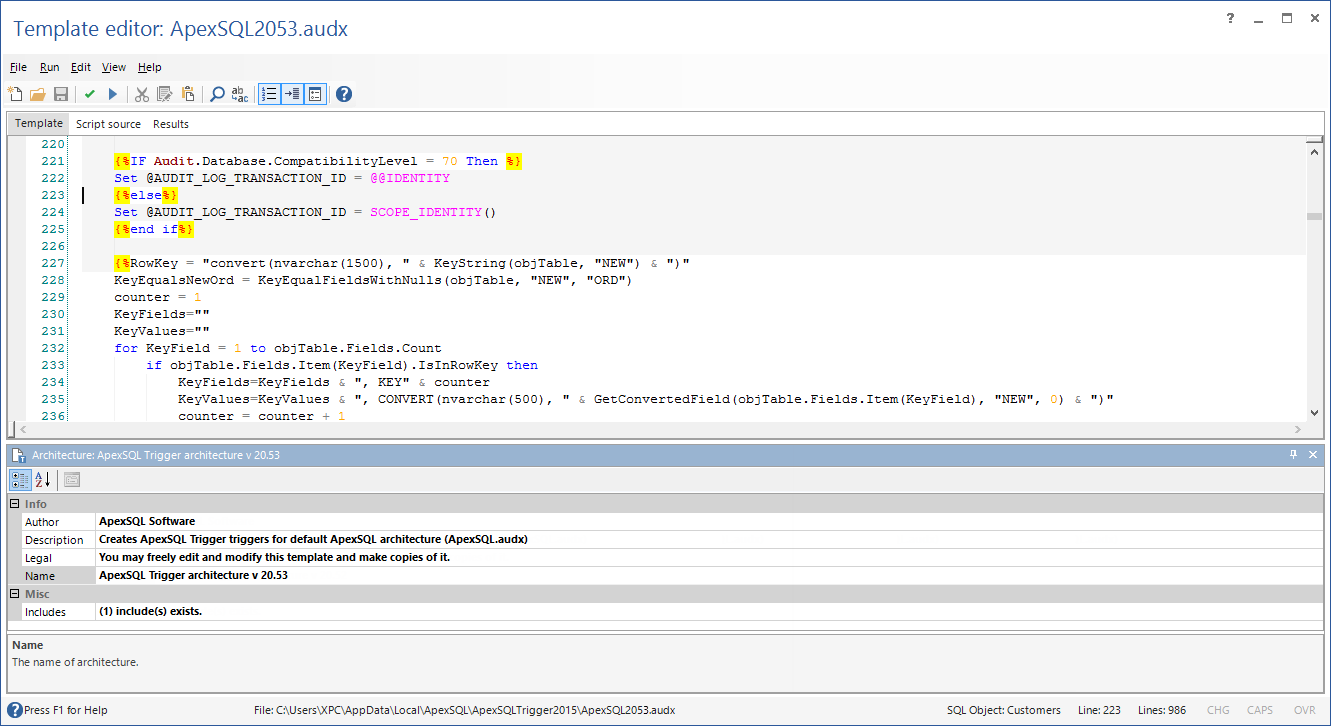The image size is (1331, 726).
Task: Collapse the Misc category
Action: click(14, 594)
